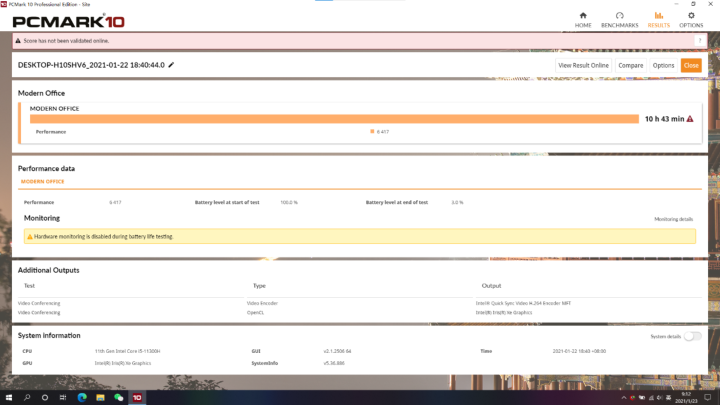Expand the Monitoring details

tap(673, 219)
